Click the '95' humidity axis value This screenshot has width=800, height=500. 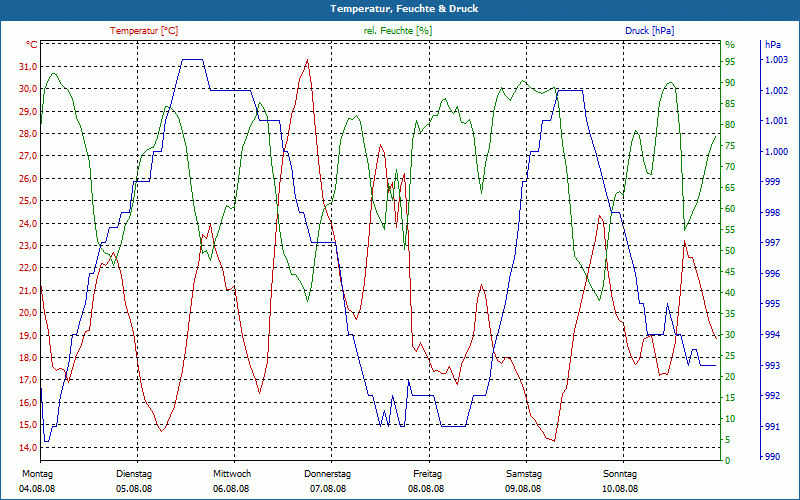click(730, 62)
